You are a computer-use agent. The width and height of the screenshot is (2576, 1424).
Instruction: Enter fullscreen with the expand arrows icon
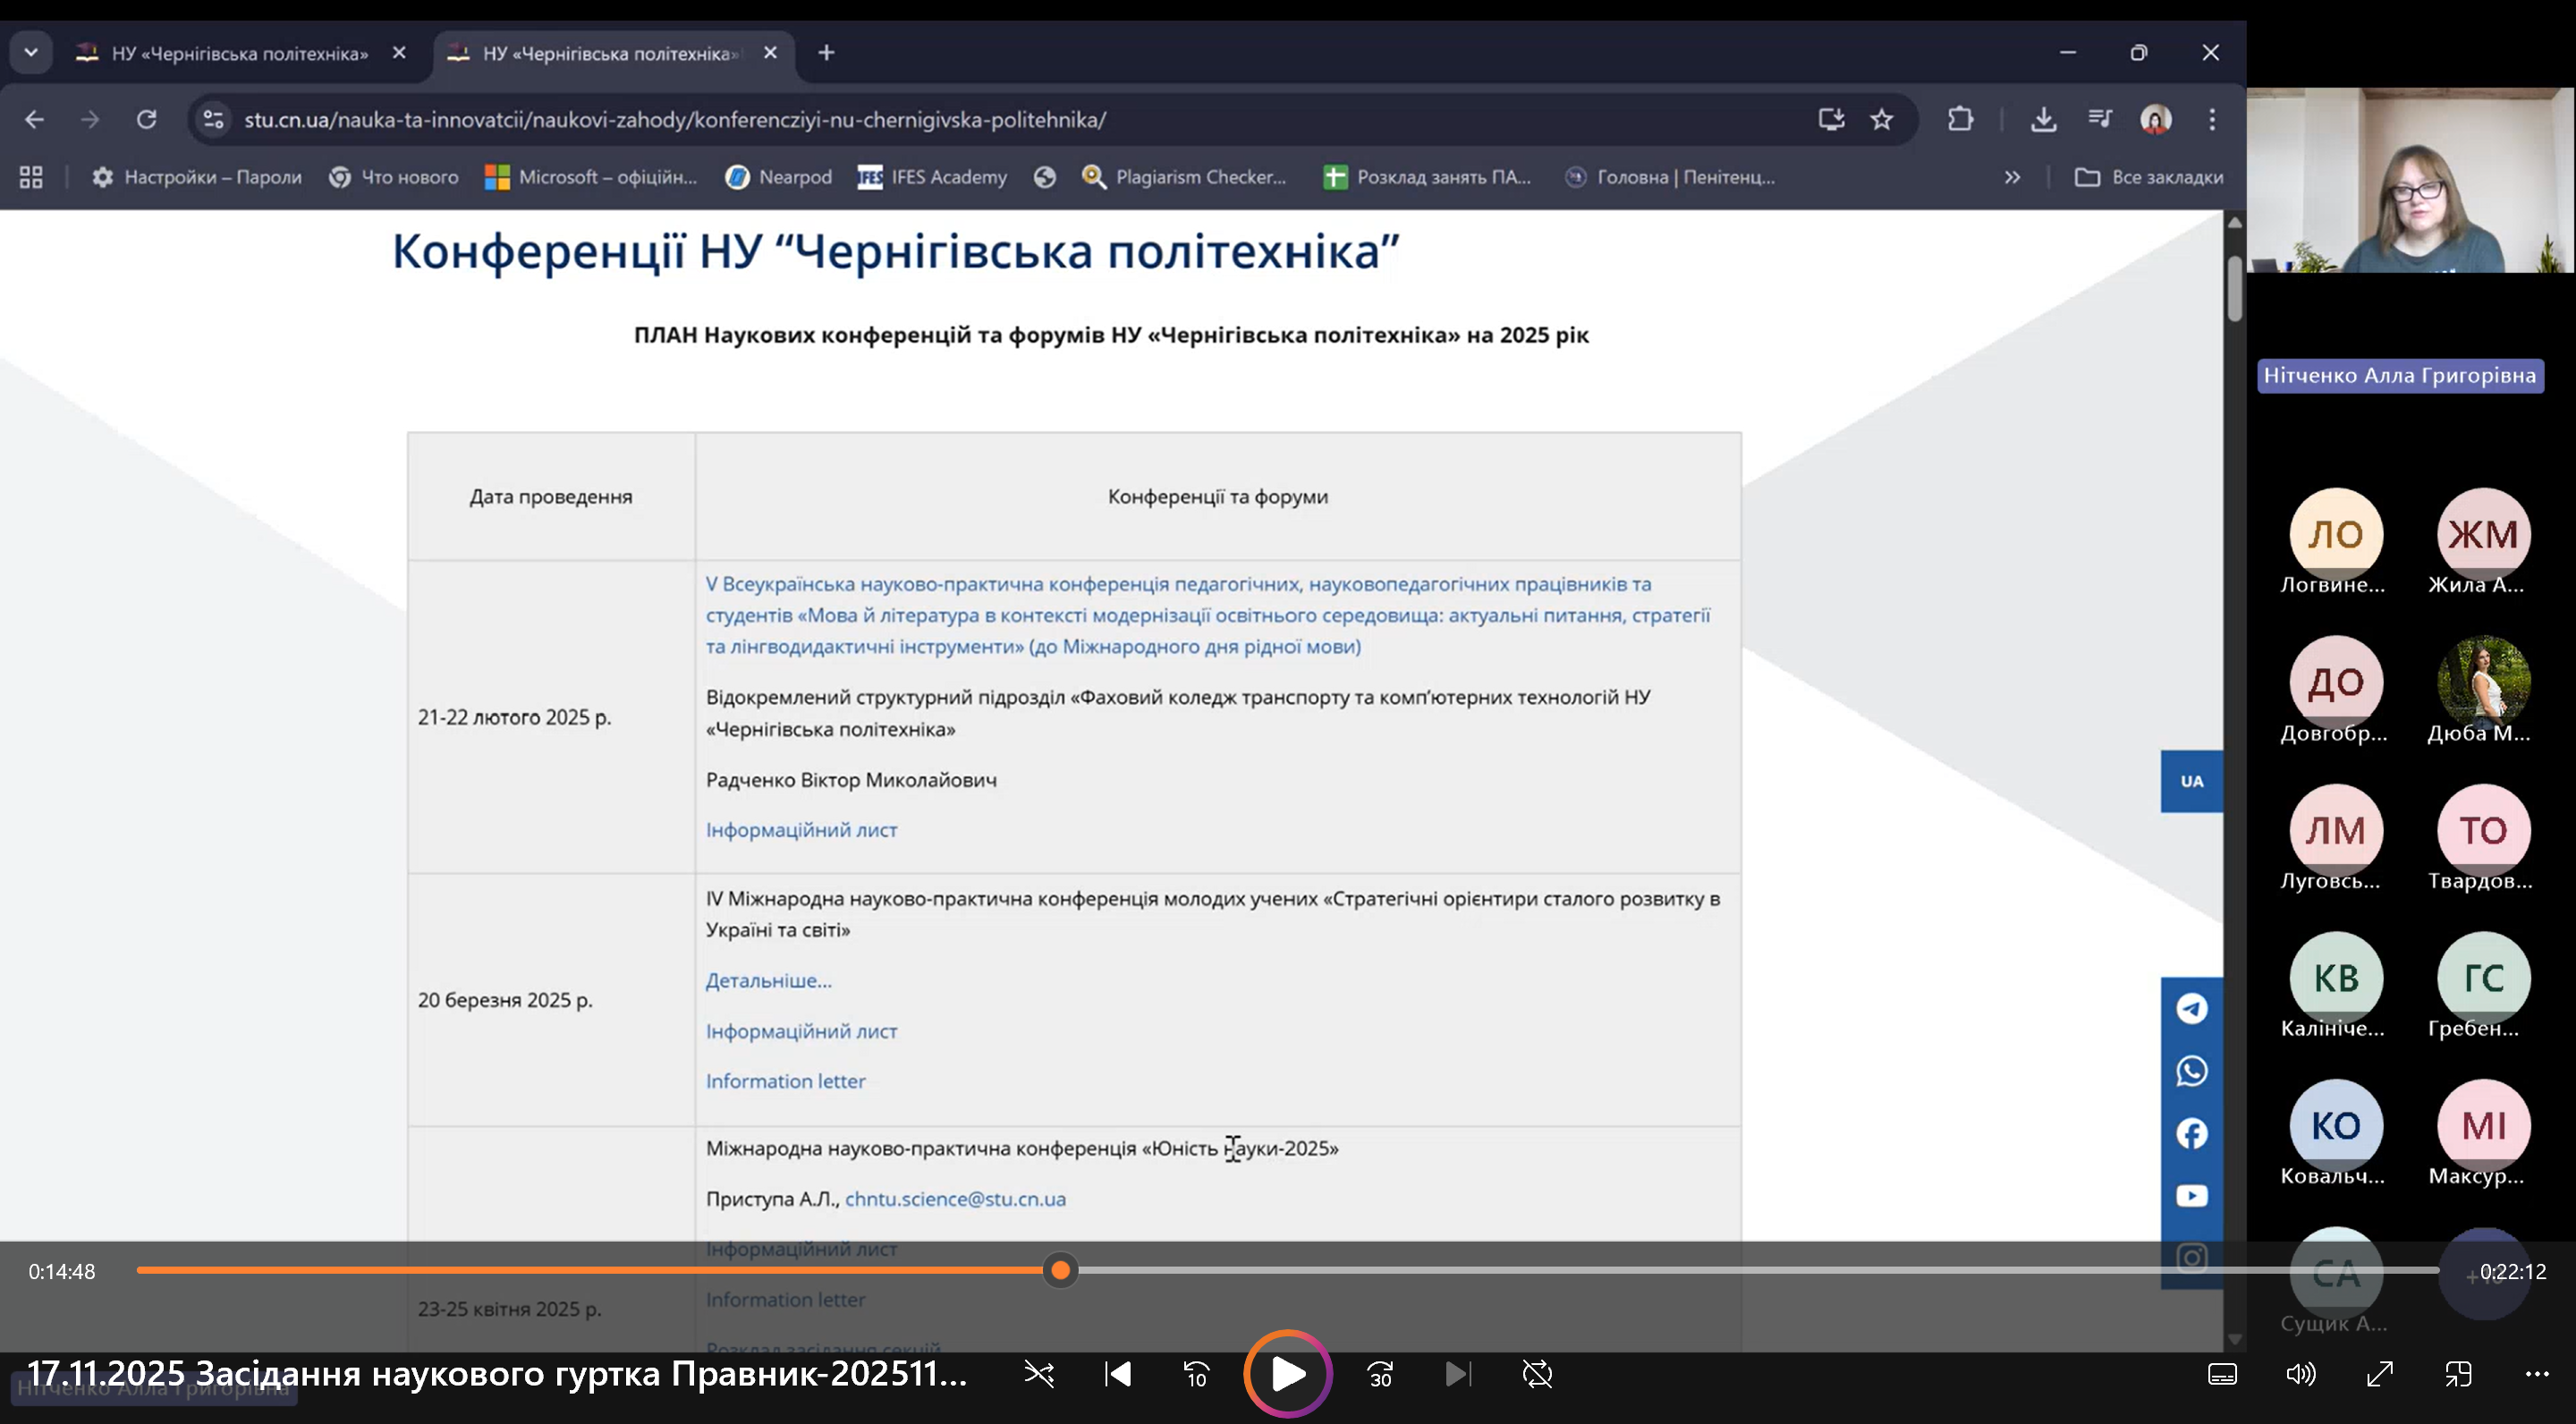tap(2379, 1374)
